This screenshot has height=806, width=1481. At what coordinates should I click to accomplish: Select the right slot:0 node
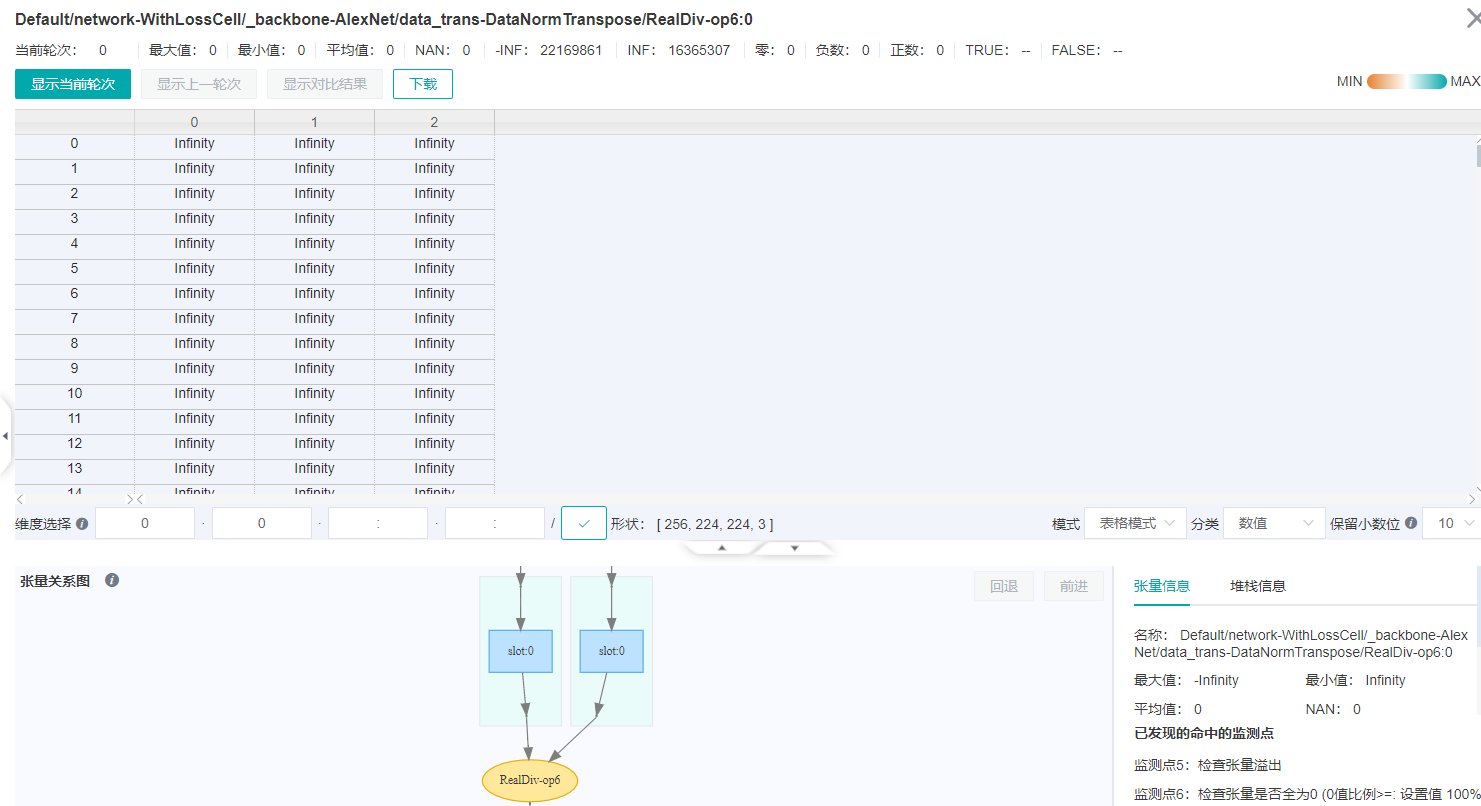tap(611, 651)
